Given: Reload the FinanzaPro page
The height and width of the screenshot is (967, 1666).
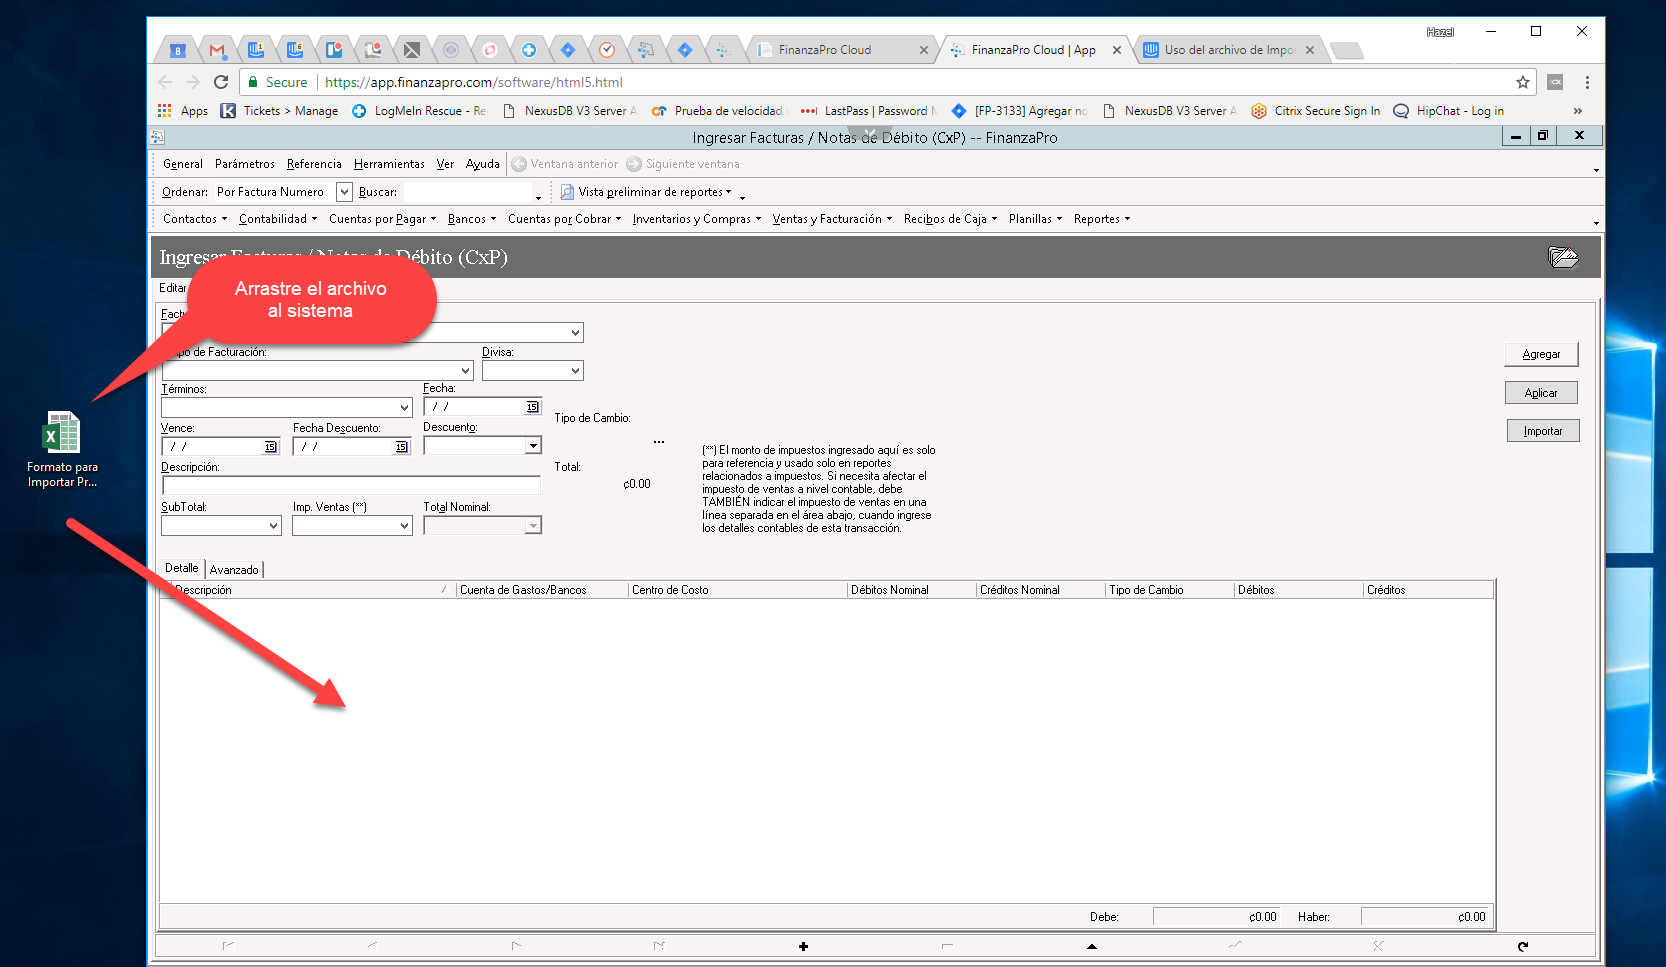Looking at the screenshot, I should click(x=221, y=82).
